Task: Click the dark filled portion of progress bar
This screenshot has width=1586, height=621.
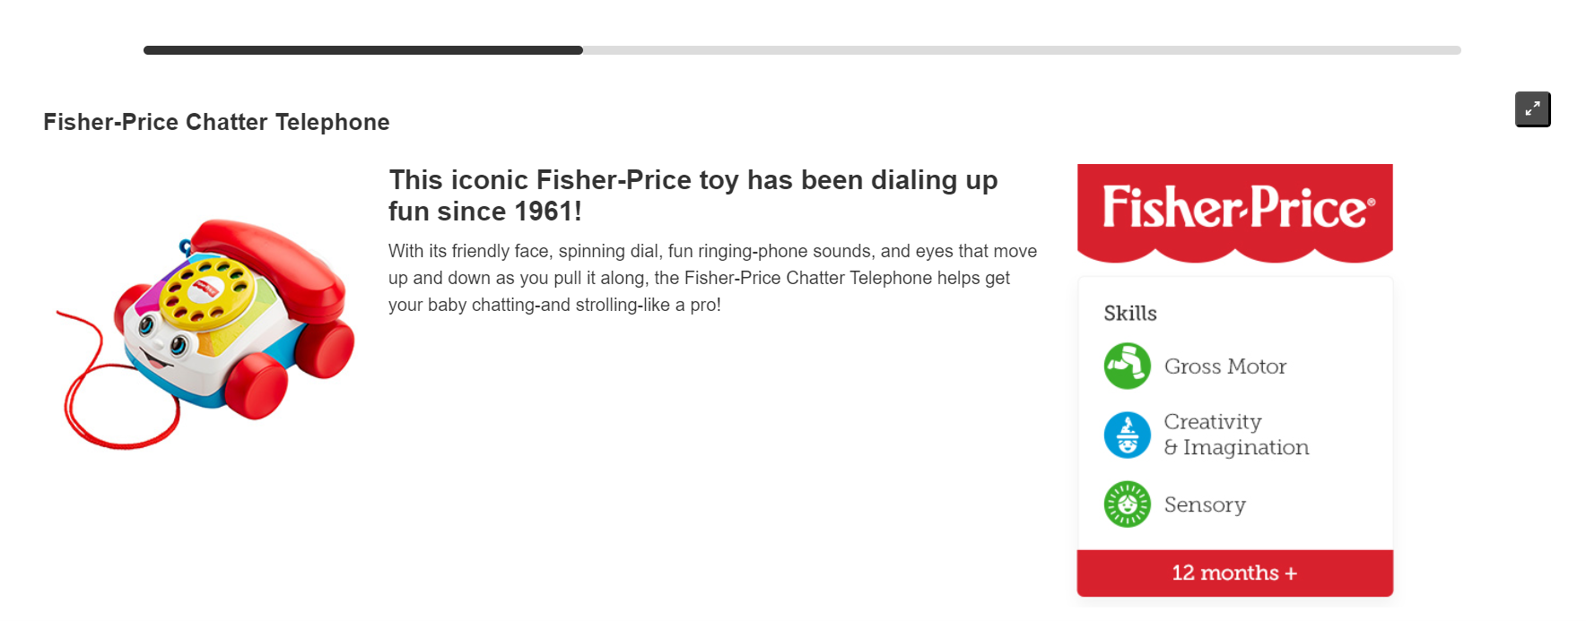Action: 363,50
